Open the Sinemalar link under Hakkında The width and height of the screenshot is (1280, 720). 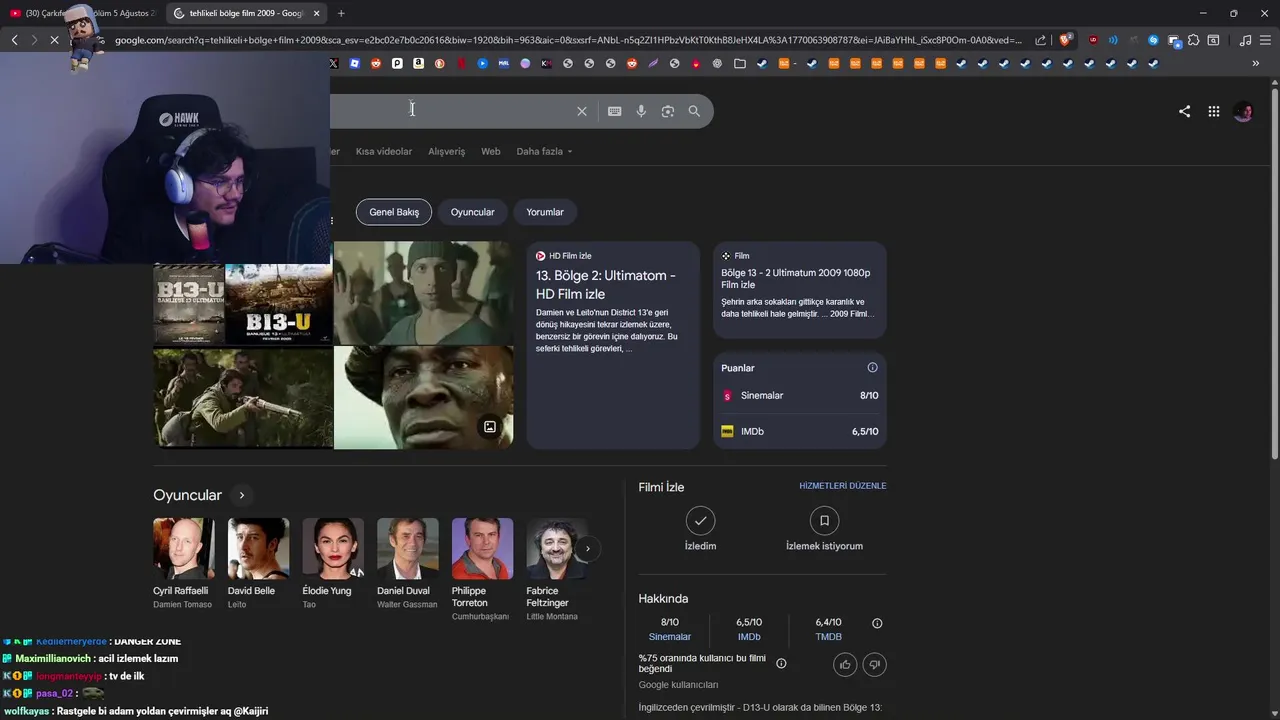point(670,637)
